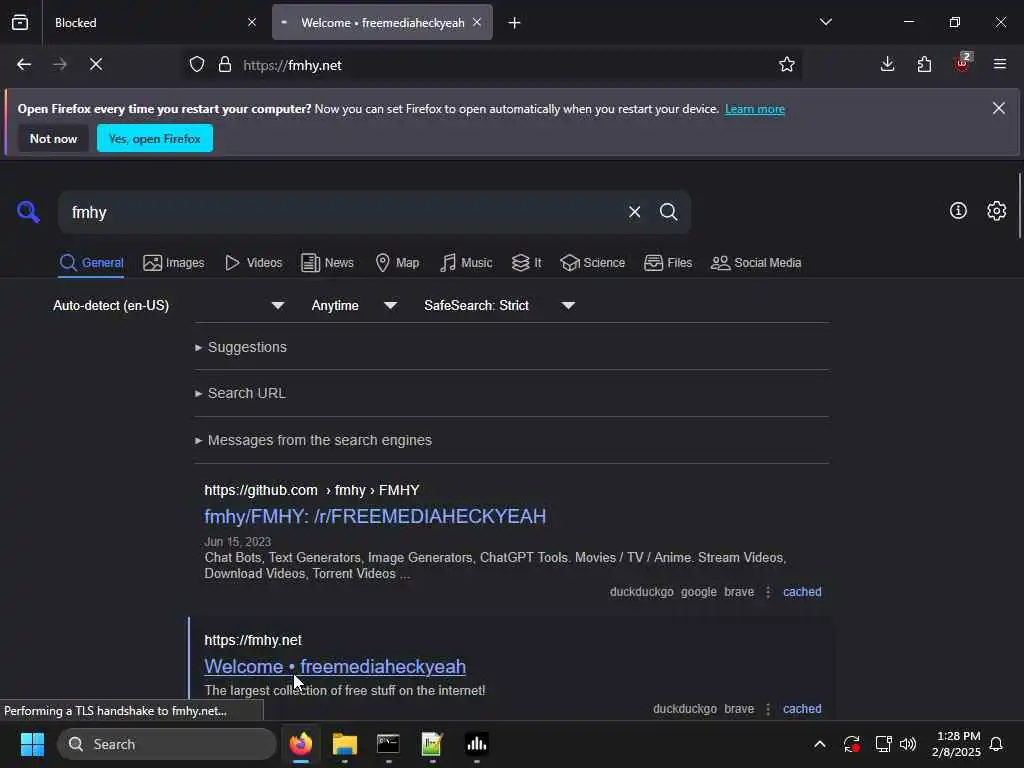Clear the fmhy search query

(x=634, y=212)
